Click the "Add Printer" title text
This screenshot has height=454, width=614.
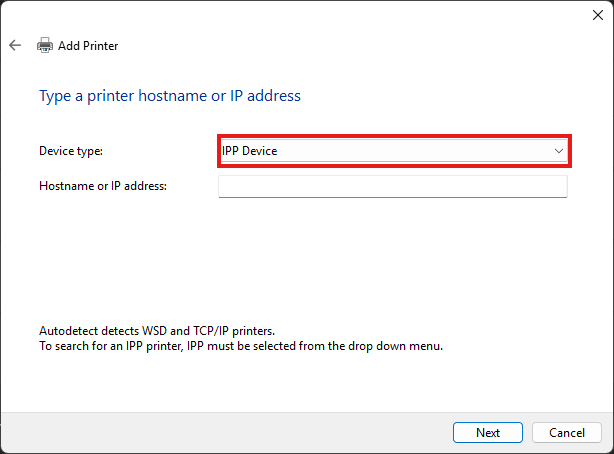click(88, 46)
